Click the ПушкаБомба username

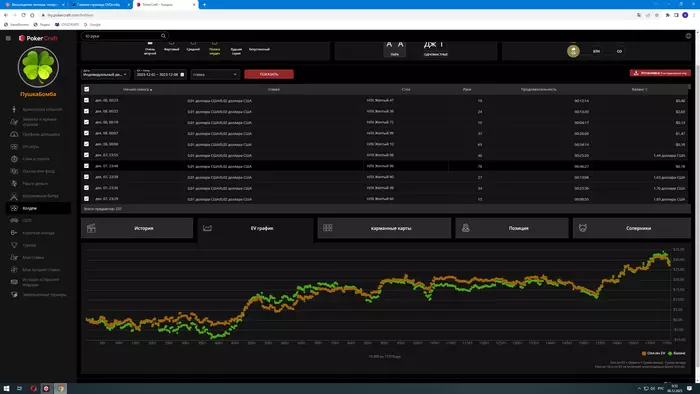[x=38, y=94]
